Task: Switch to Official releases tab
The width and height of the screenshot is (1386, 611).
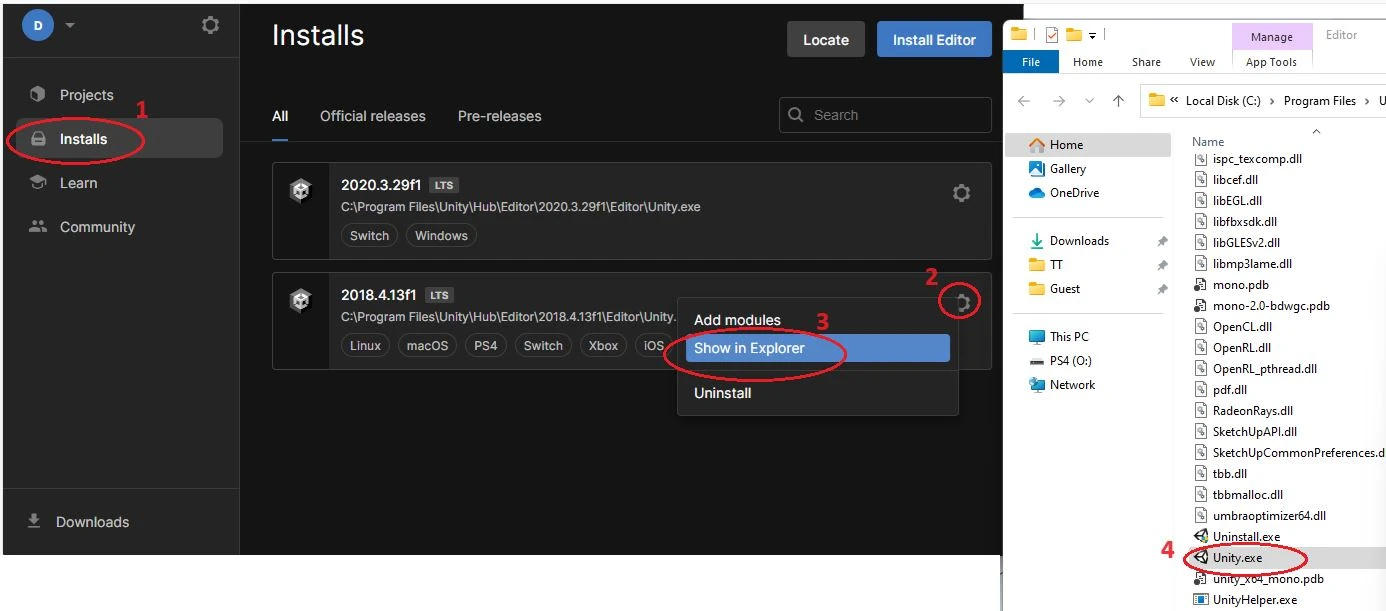Action: tap(373, 116)
